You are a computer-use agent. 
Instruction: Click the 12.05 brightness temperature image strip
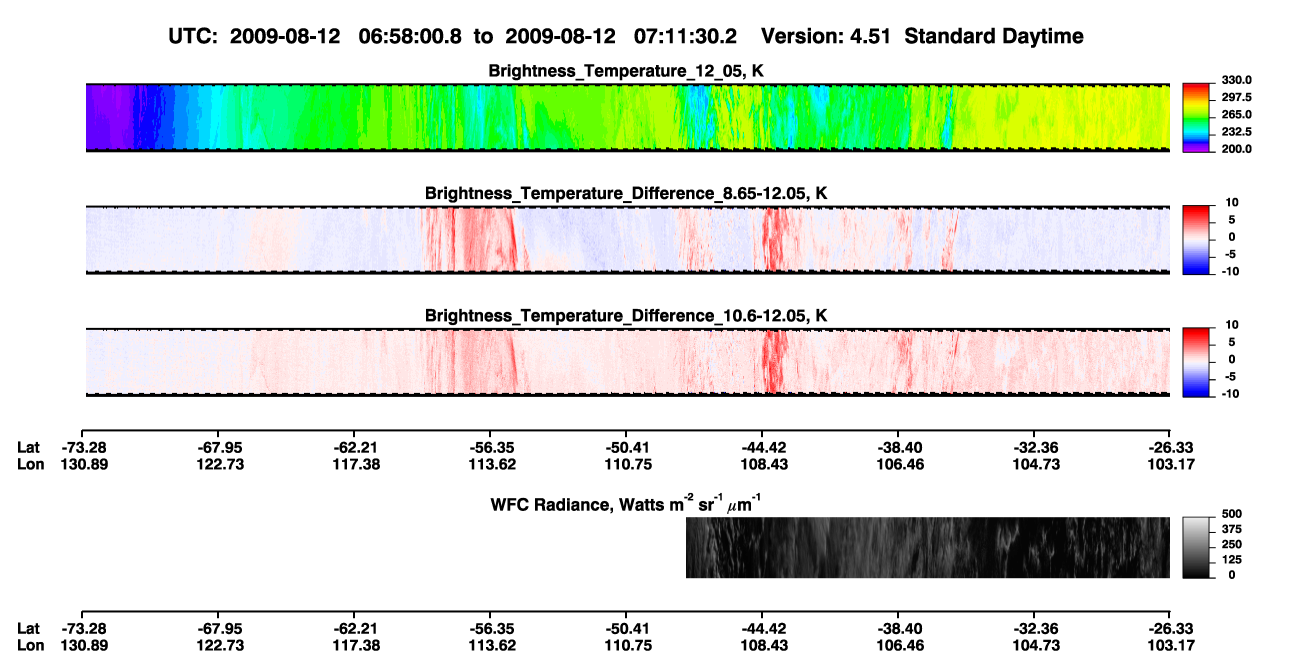[x=628, y=117]
